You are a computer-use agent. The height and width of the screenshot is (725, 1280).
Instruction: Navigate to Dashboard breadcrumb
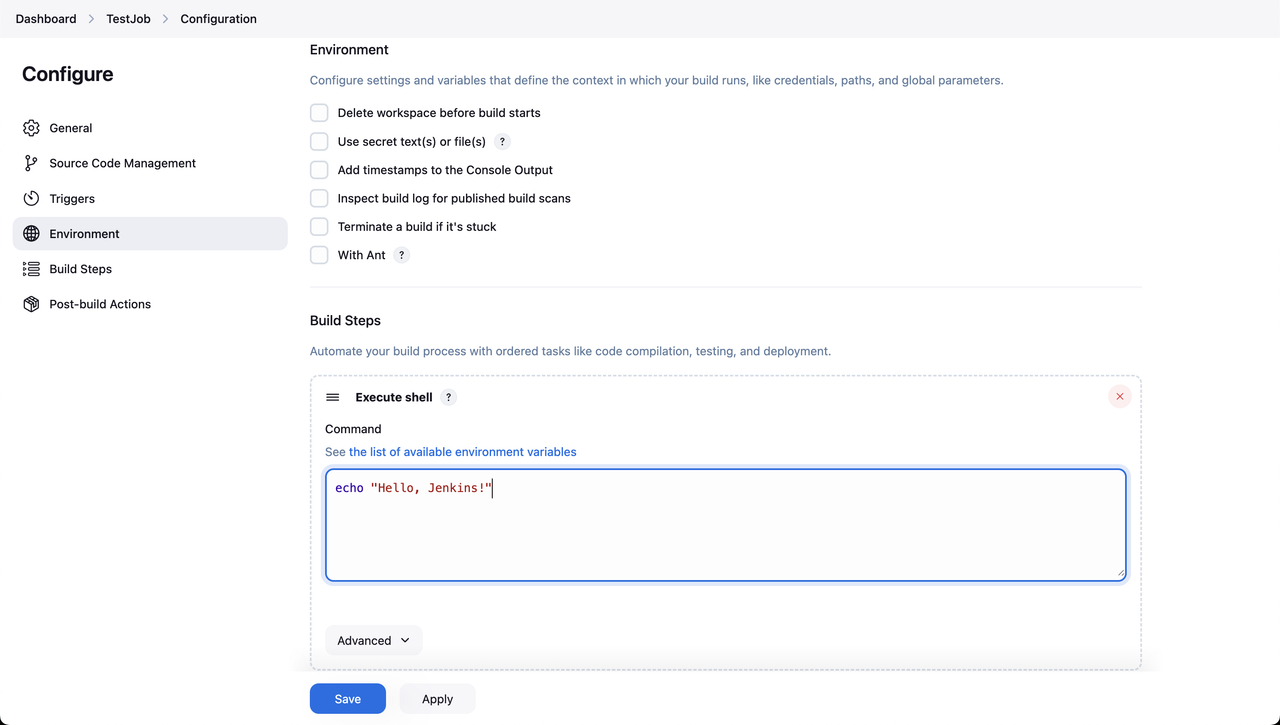(x=46, y=19)
